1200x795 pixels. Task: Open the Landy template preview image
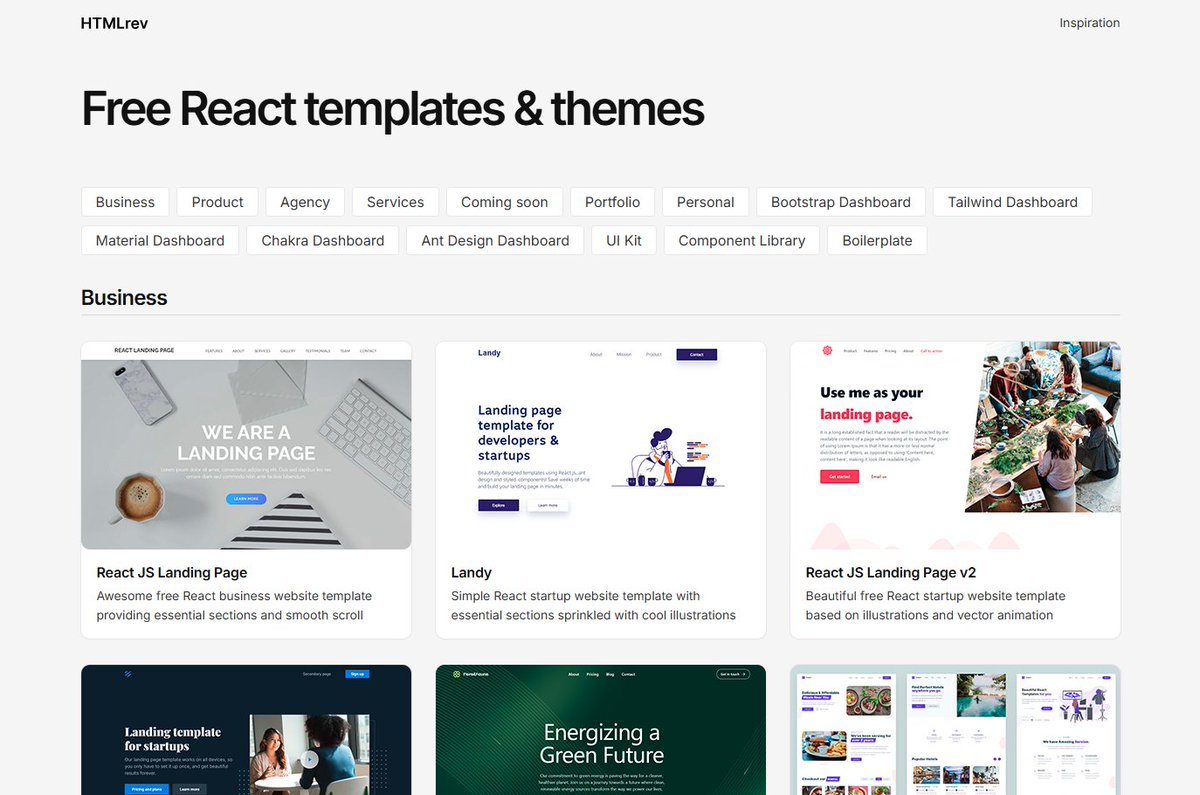point(601,446)
